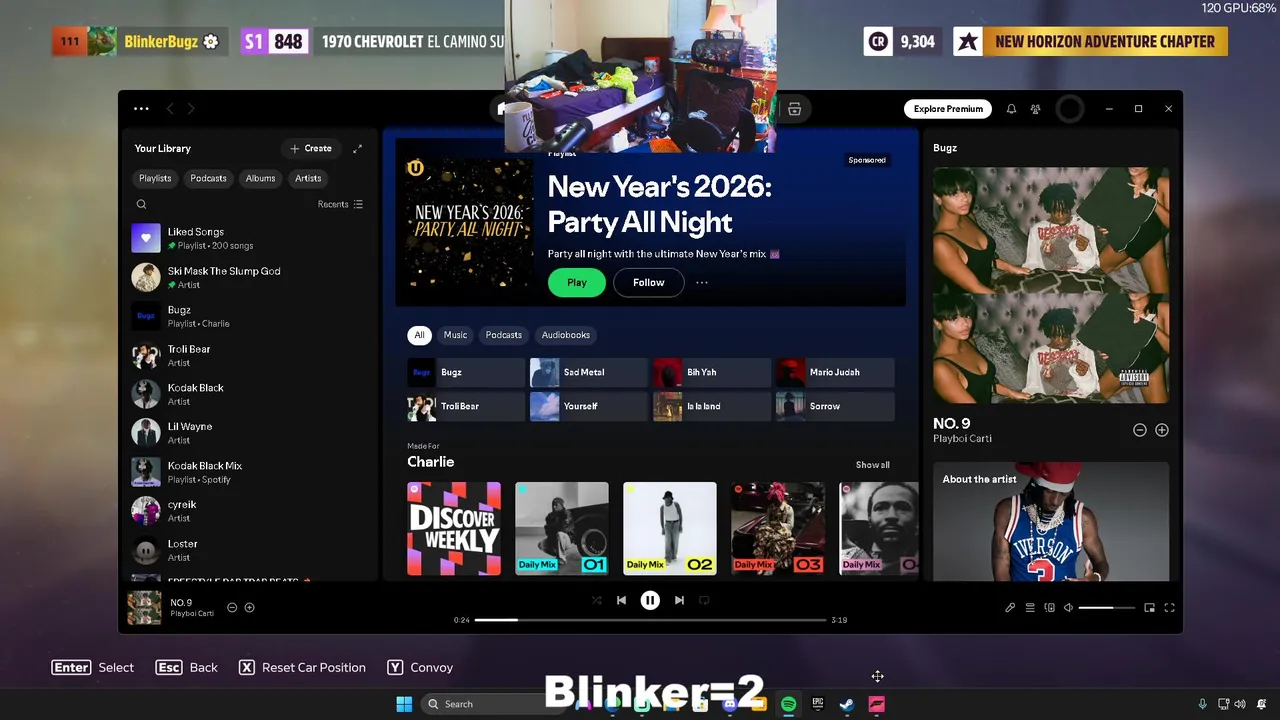Toggle shuffle in the player bar

(596, 600)
